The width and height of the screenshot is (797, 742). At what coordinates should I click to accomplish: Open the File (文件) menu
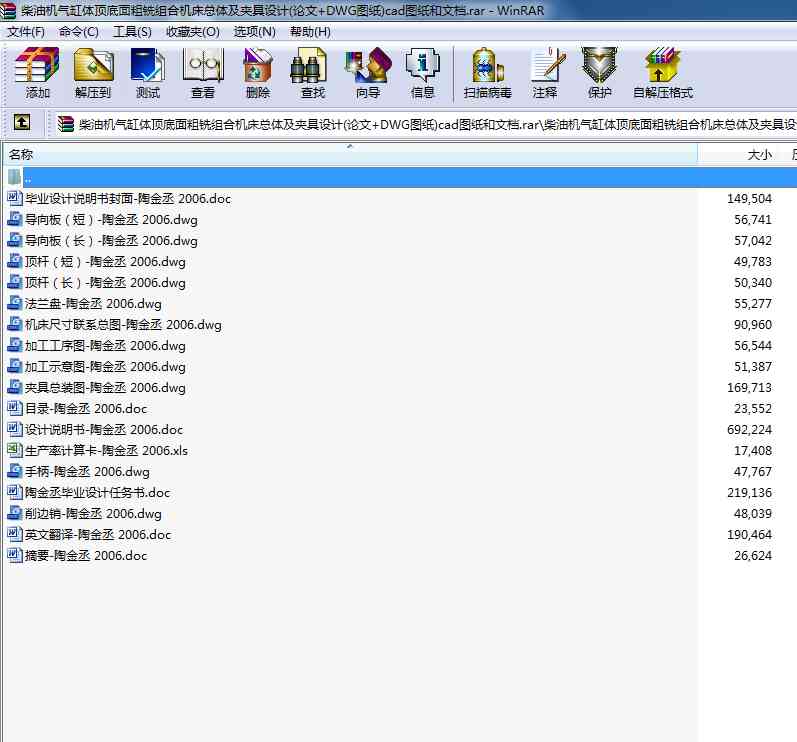26,31
